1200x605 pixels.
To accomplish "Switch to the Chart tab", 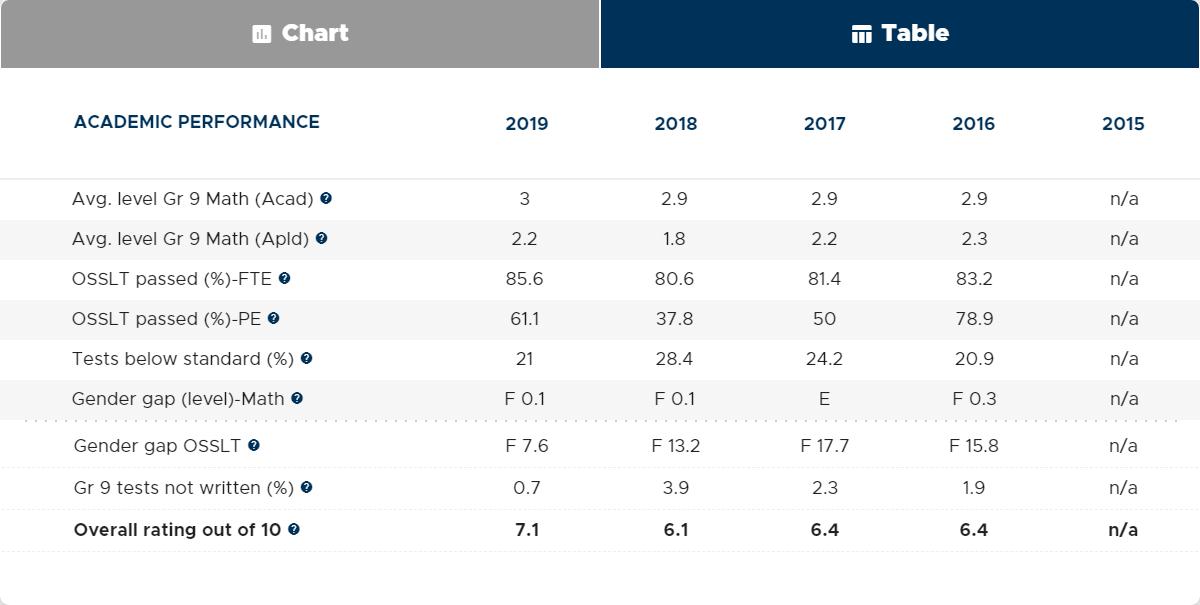I will pyautogui.click(x=300, y=34).
